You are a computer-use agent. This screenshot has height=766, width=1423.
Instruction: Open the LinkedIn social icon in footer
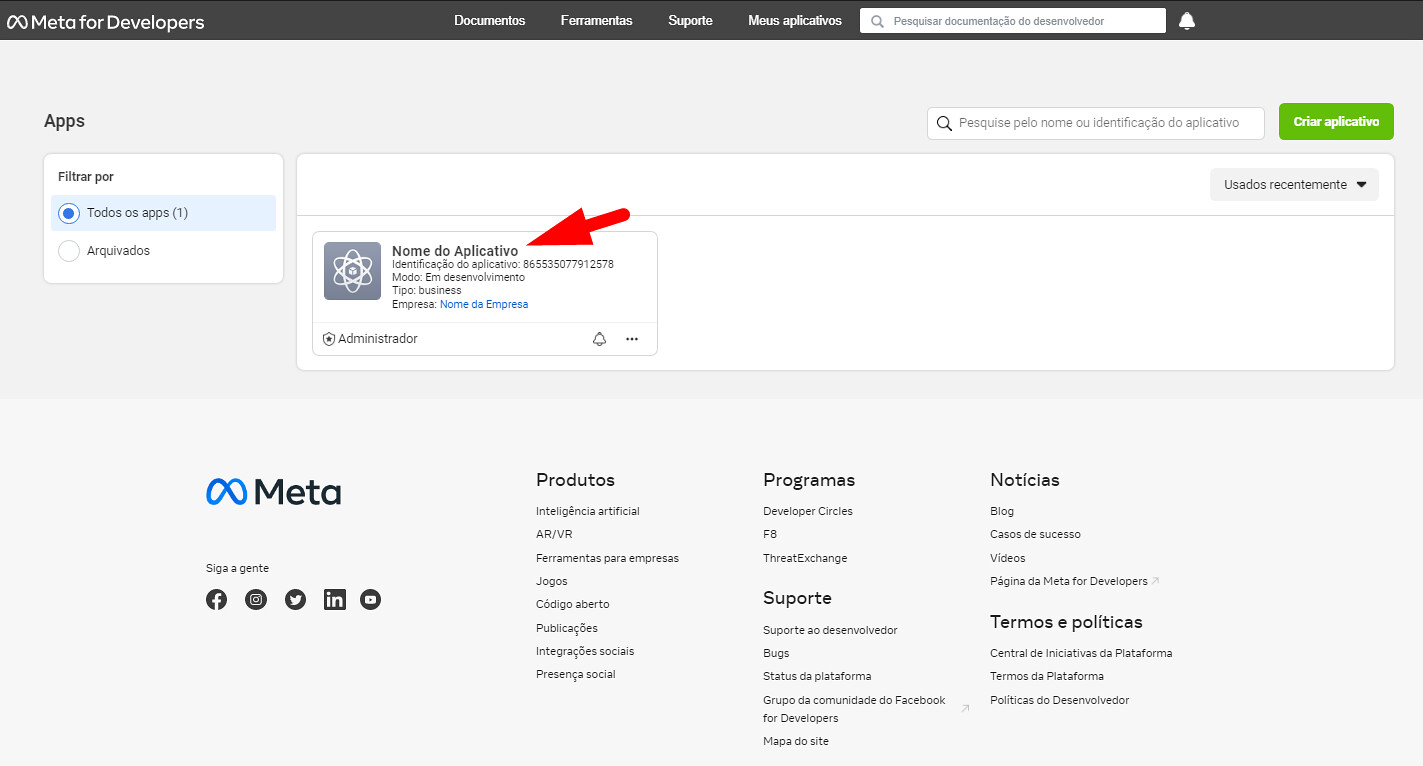click(334, 600)
